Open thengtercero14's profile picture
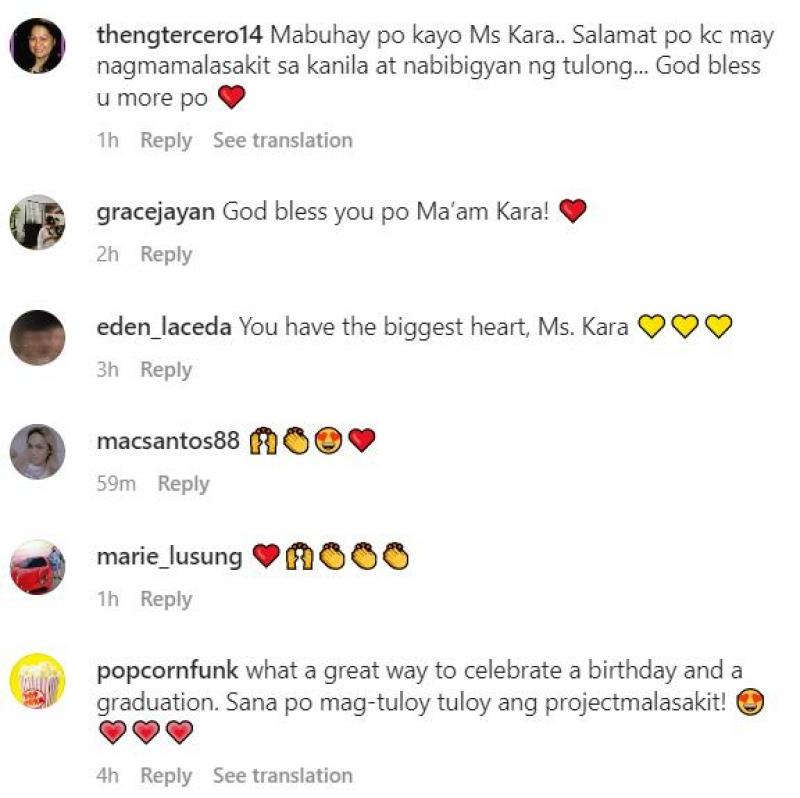This screenshot has height=798, width=800. tap(38, 46)
